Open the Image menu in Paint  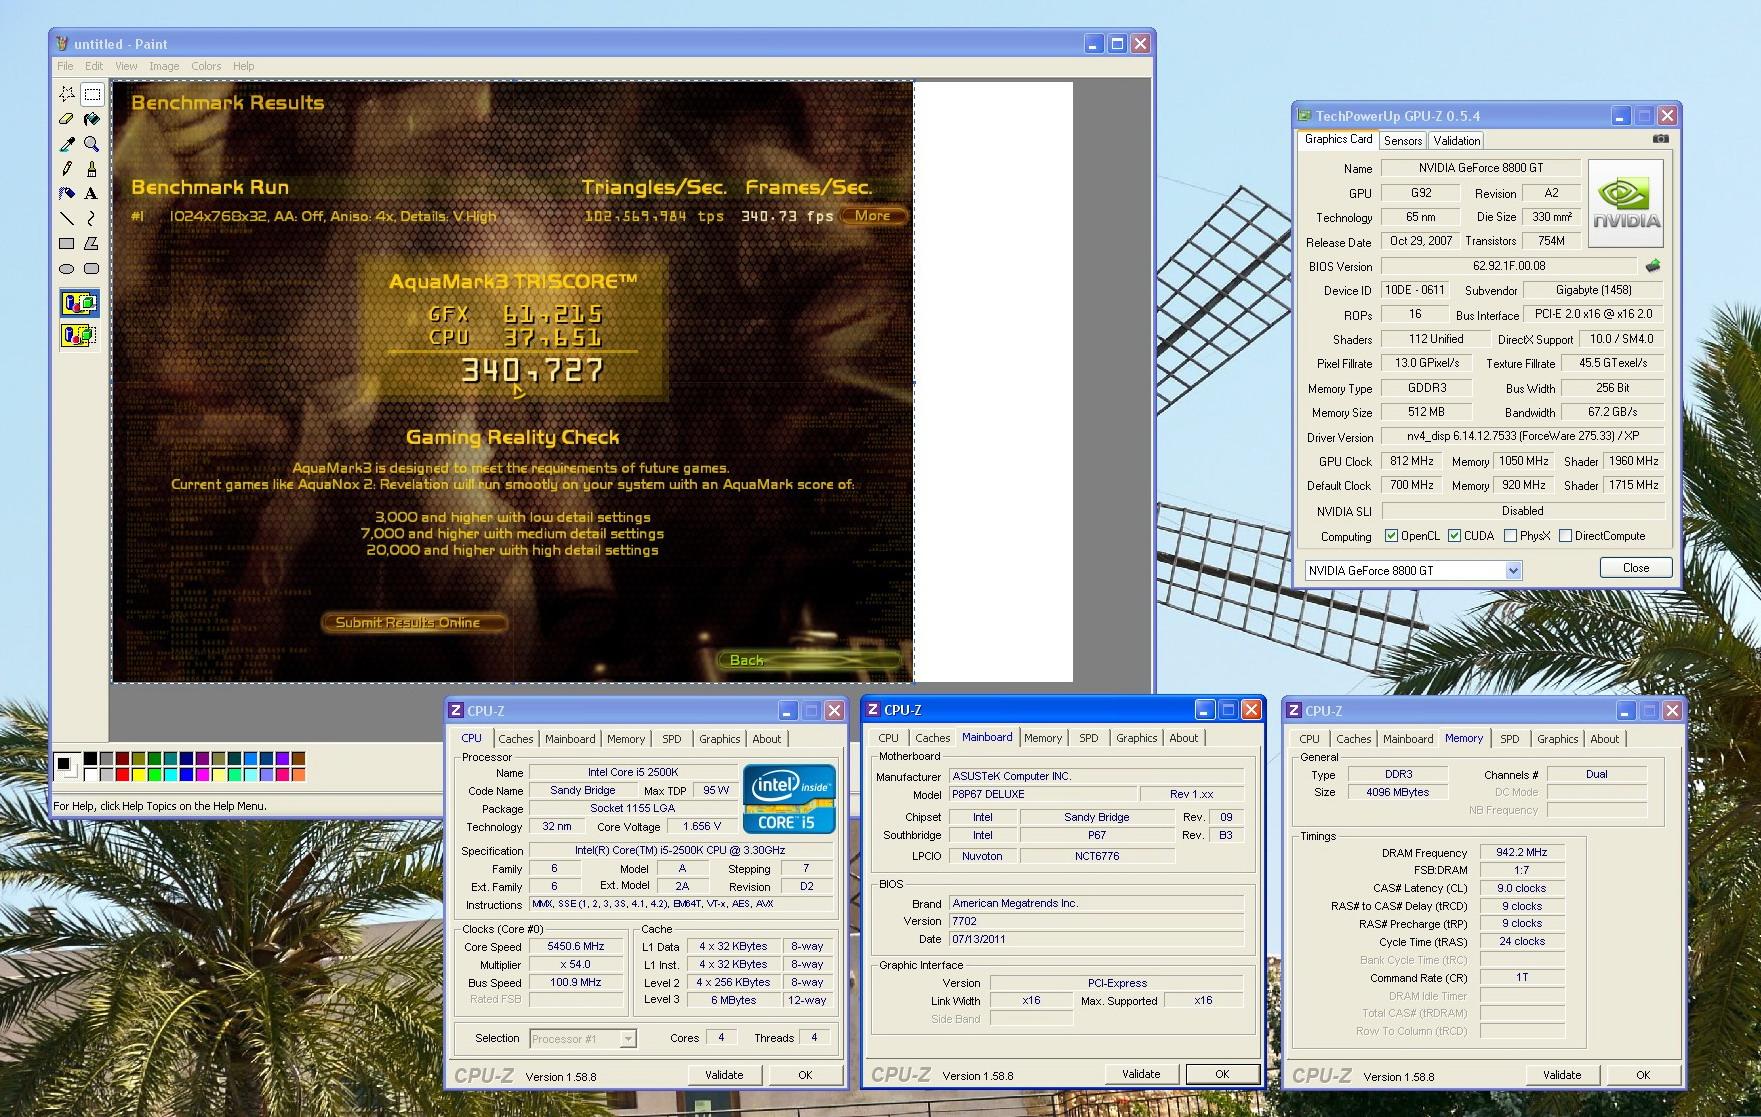tap(164, 66)
